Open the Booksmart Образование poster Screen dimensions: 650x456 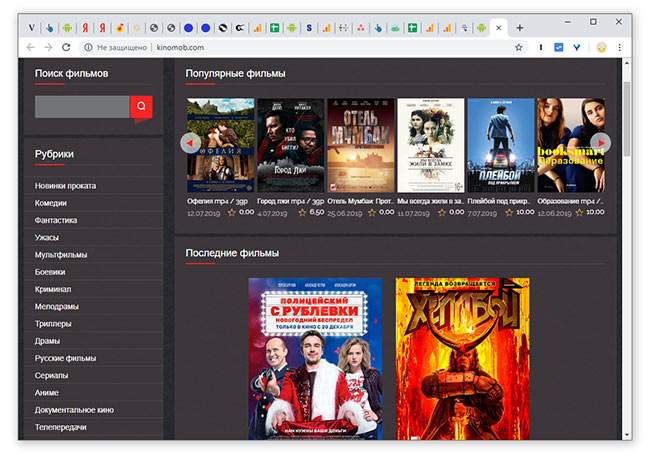pos(571,145)
